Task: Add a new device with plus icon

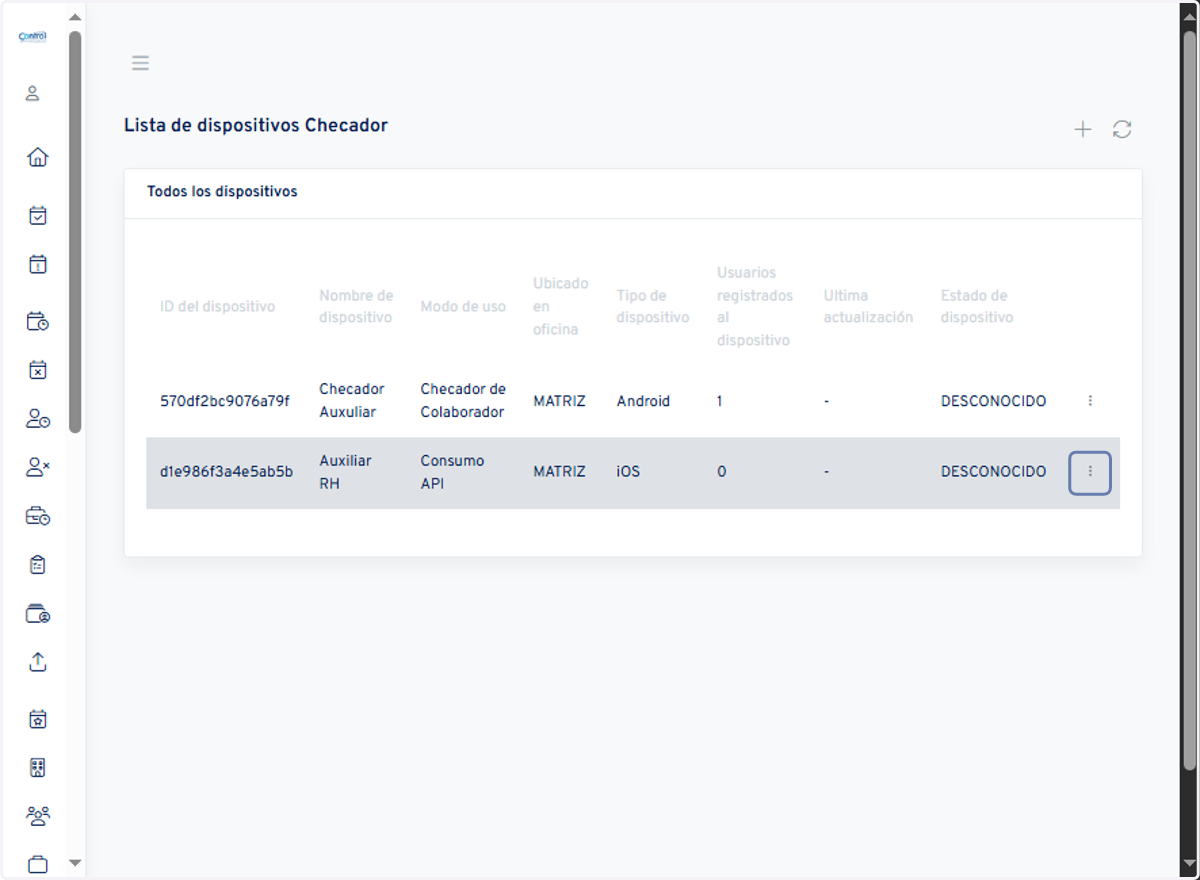Action: coord(1082,129)
